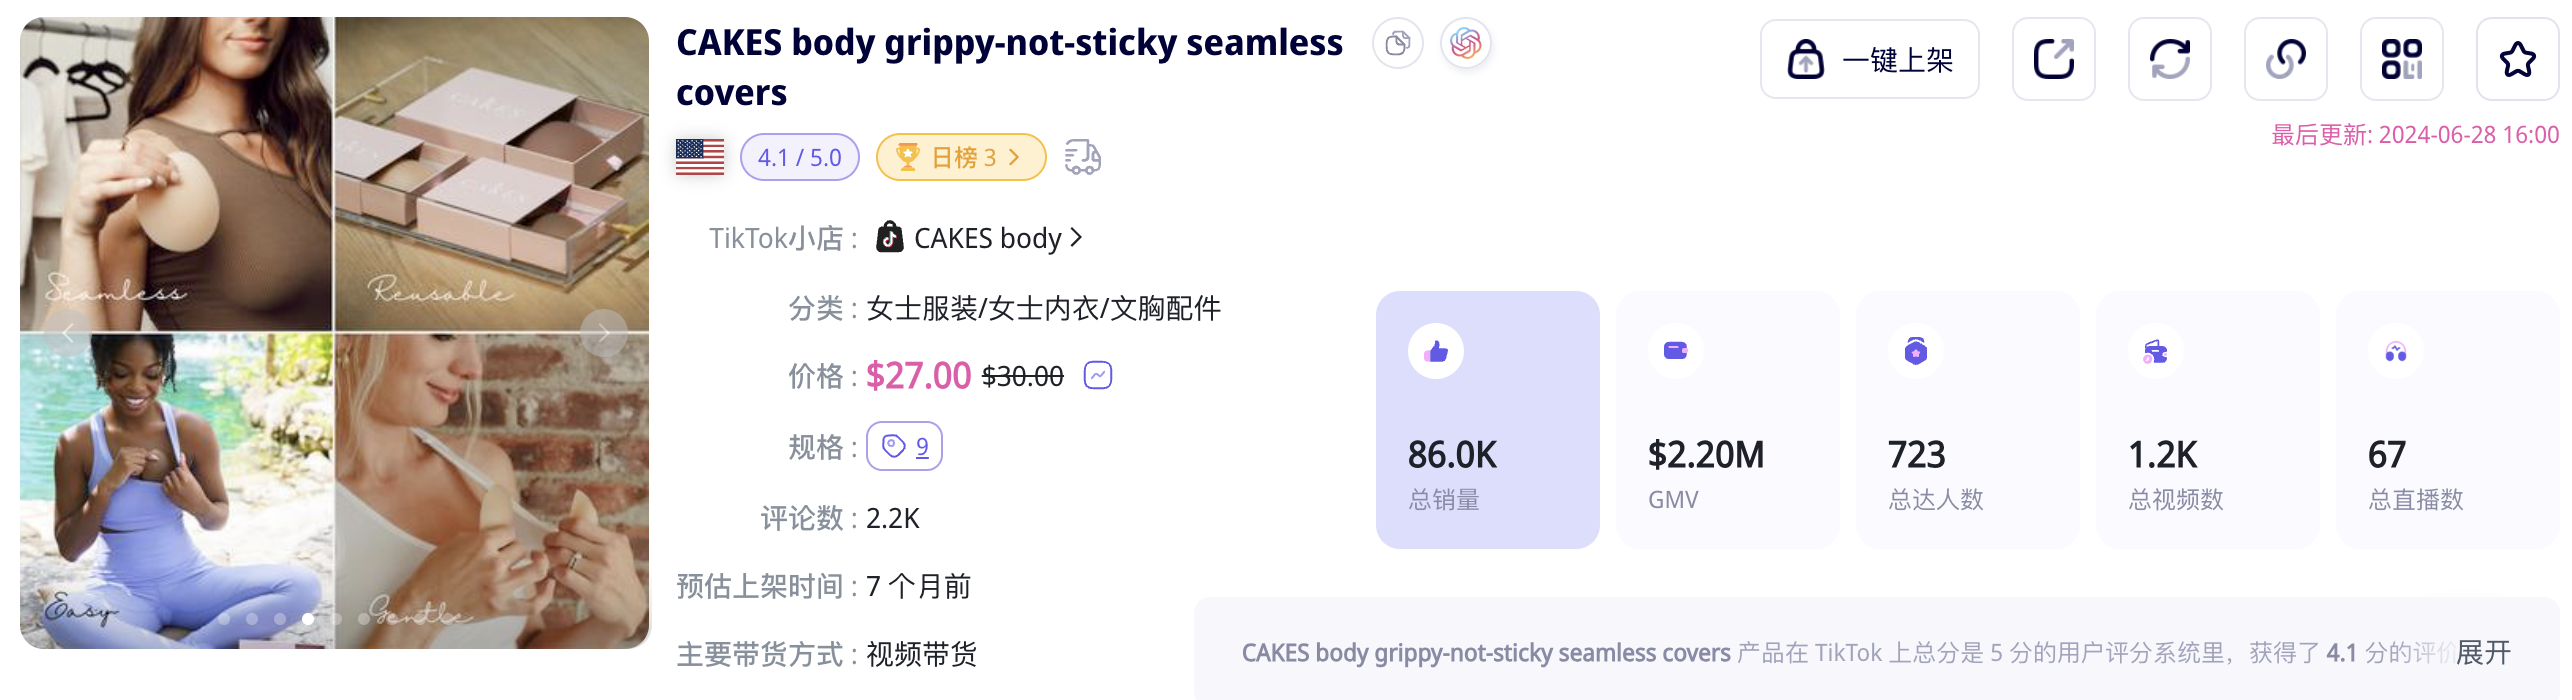The width and height of the screenshot is (2572, 700).
Task: Select the GMV $2.20M stat card
Action: pyautogui.click(x=1727, y=420)
